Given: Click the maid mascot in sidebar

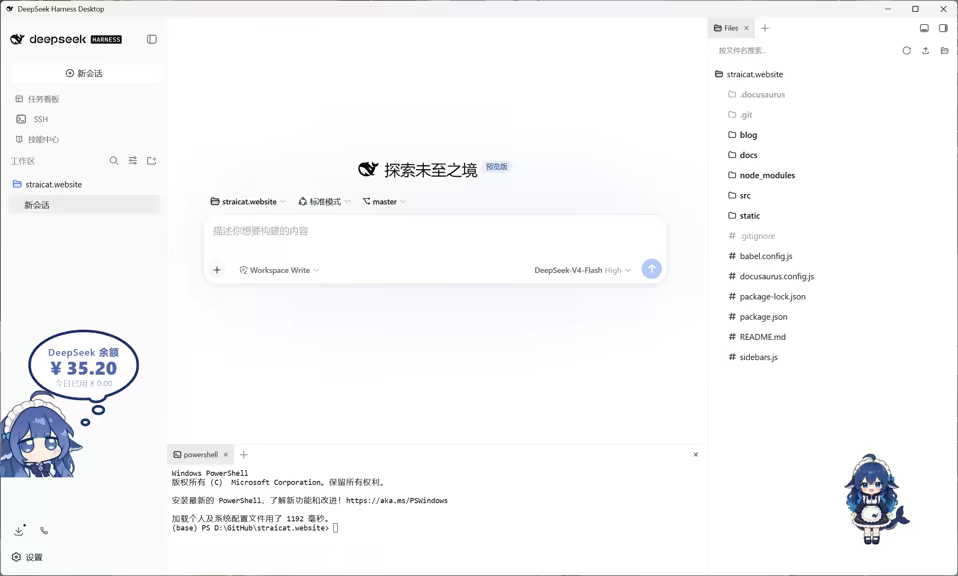Looking at the screenshot, I should [40, 437].
